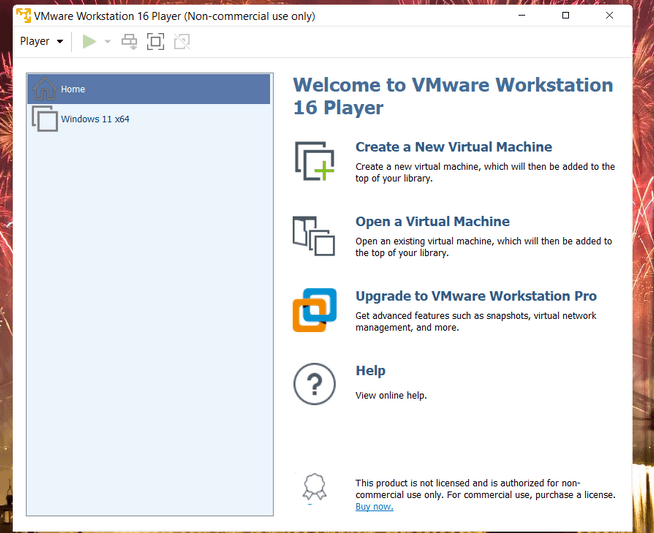The width and height of the screenshot is (654, 533).
Task: Click the 'This product is not licensed' notice
Action: click(x=485, y=489)
